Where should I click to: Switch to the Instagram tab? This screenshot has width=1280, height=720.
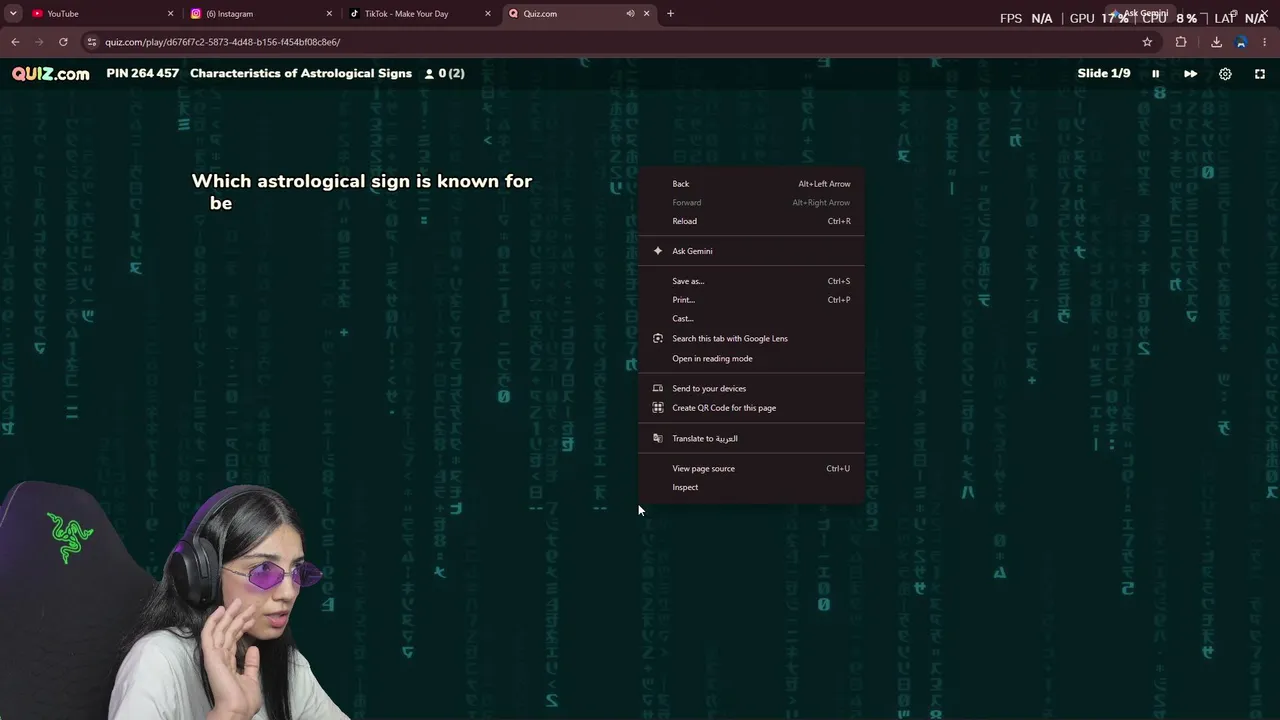tap(260, 14)
